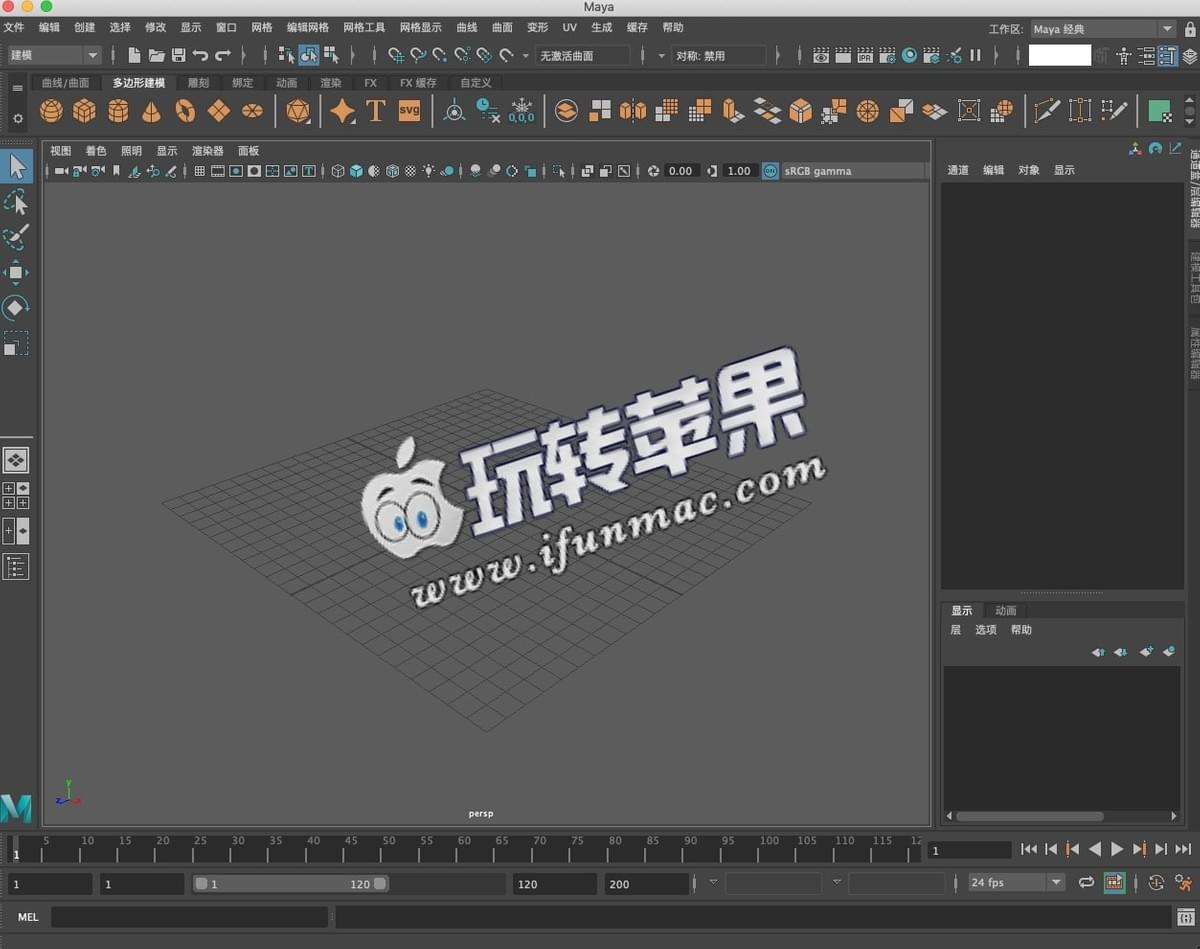This screenshot has height=949, width=1200.
Task: Open the 无激活曲面 live surface dropdown
Action: pyautogui.click(x=583, y=56)
